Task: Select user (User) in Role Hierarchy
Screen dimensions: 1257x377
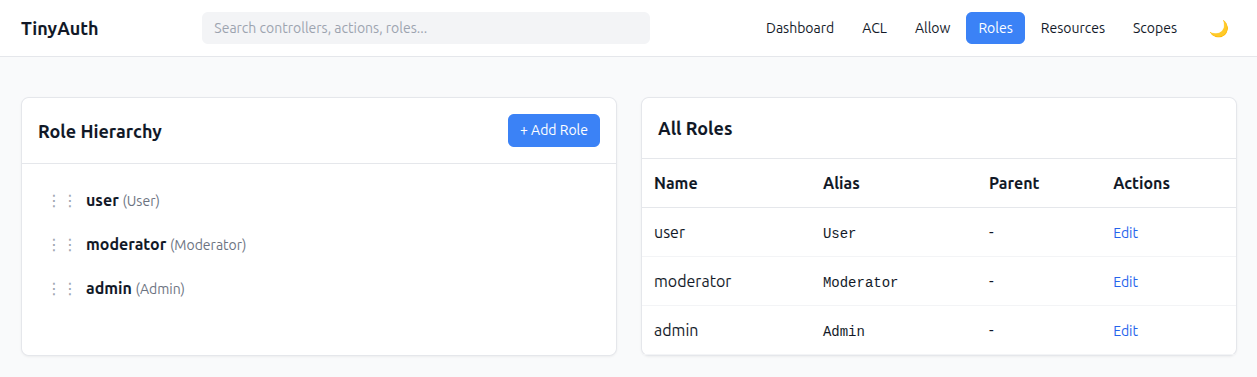Action: [123, 201]
